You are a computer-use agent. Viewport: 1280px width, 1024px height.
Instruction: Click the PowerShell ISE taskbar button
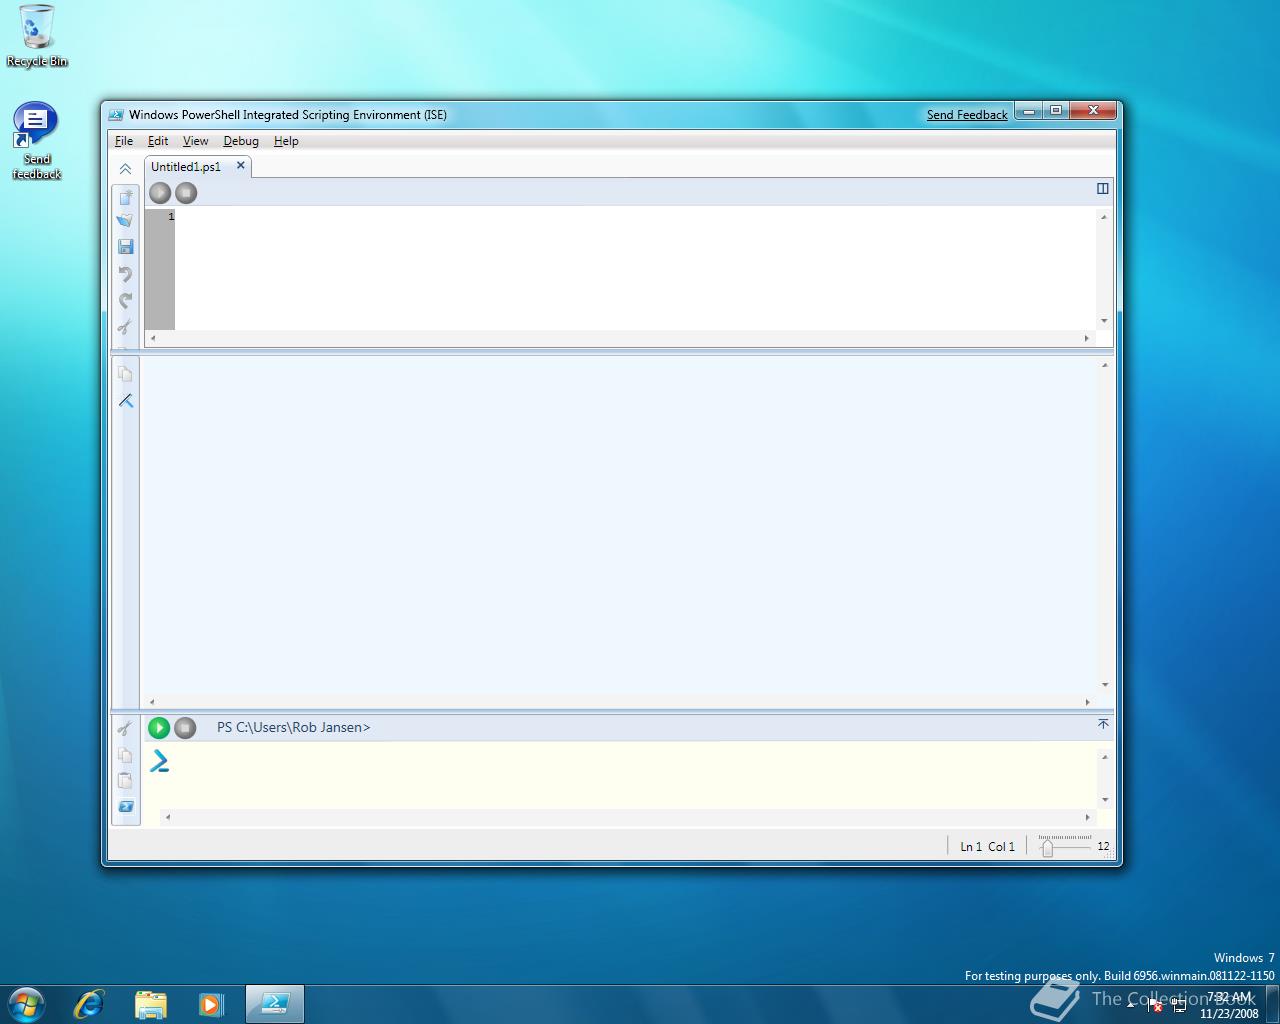[x=275, y=1003]
